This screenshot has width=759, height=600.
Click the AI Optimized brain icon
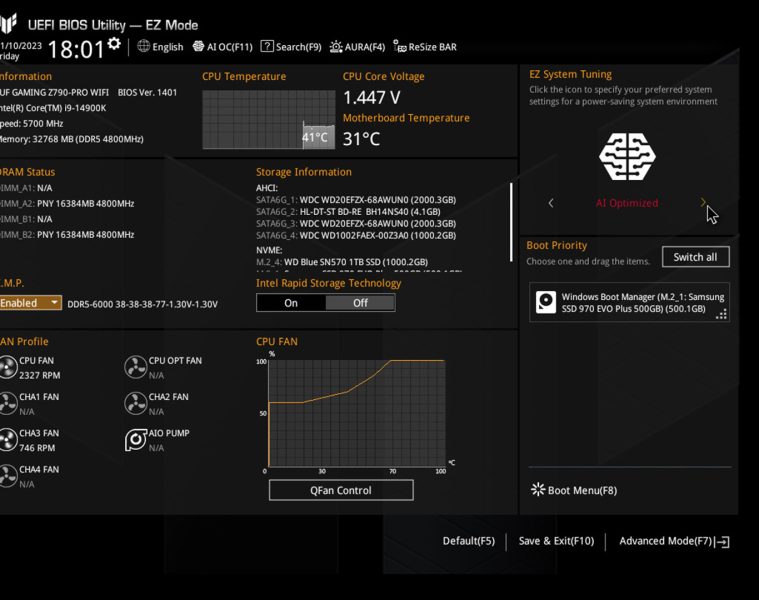627,157
